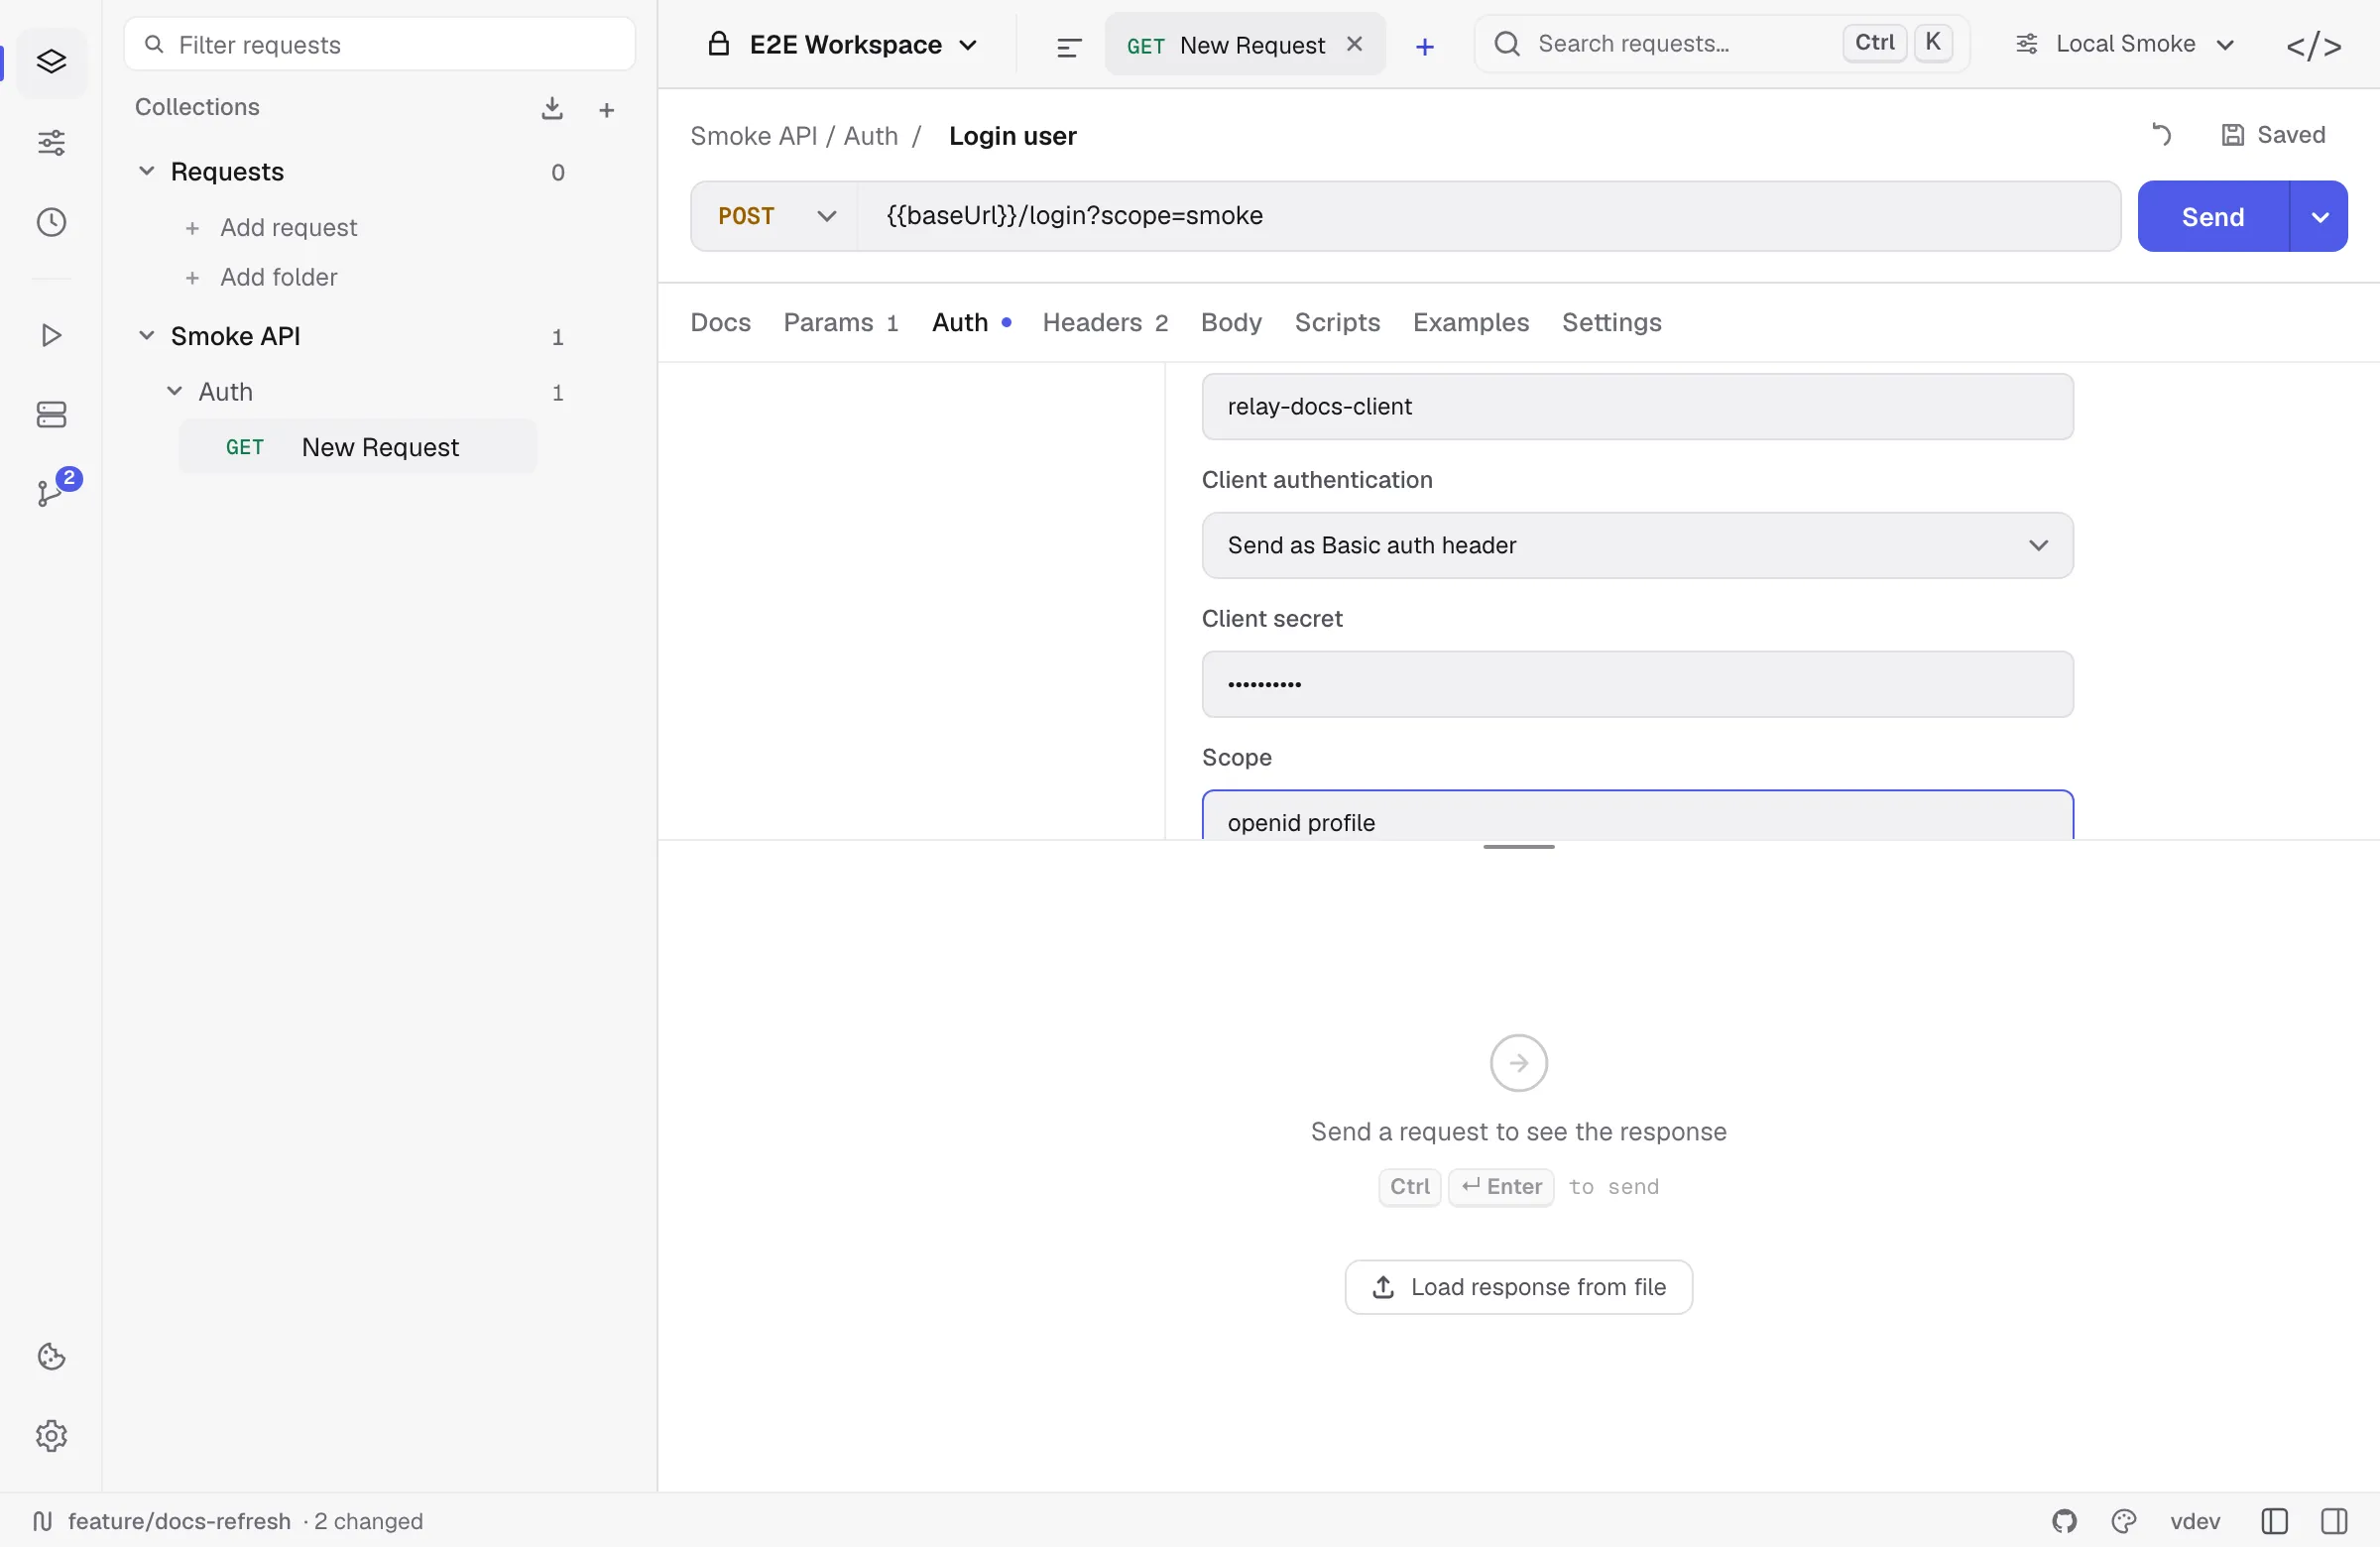The height and width of the screenshot is (1547, 2380).
Task: Switch to the Headers tab
Action: (1104, 322)
